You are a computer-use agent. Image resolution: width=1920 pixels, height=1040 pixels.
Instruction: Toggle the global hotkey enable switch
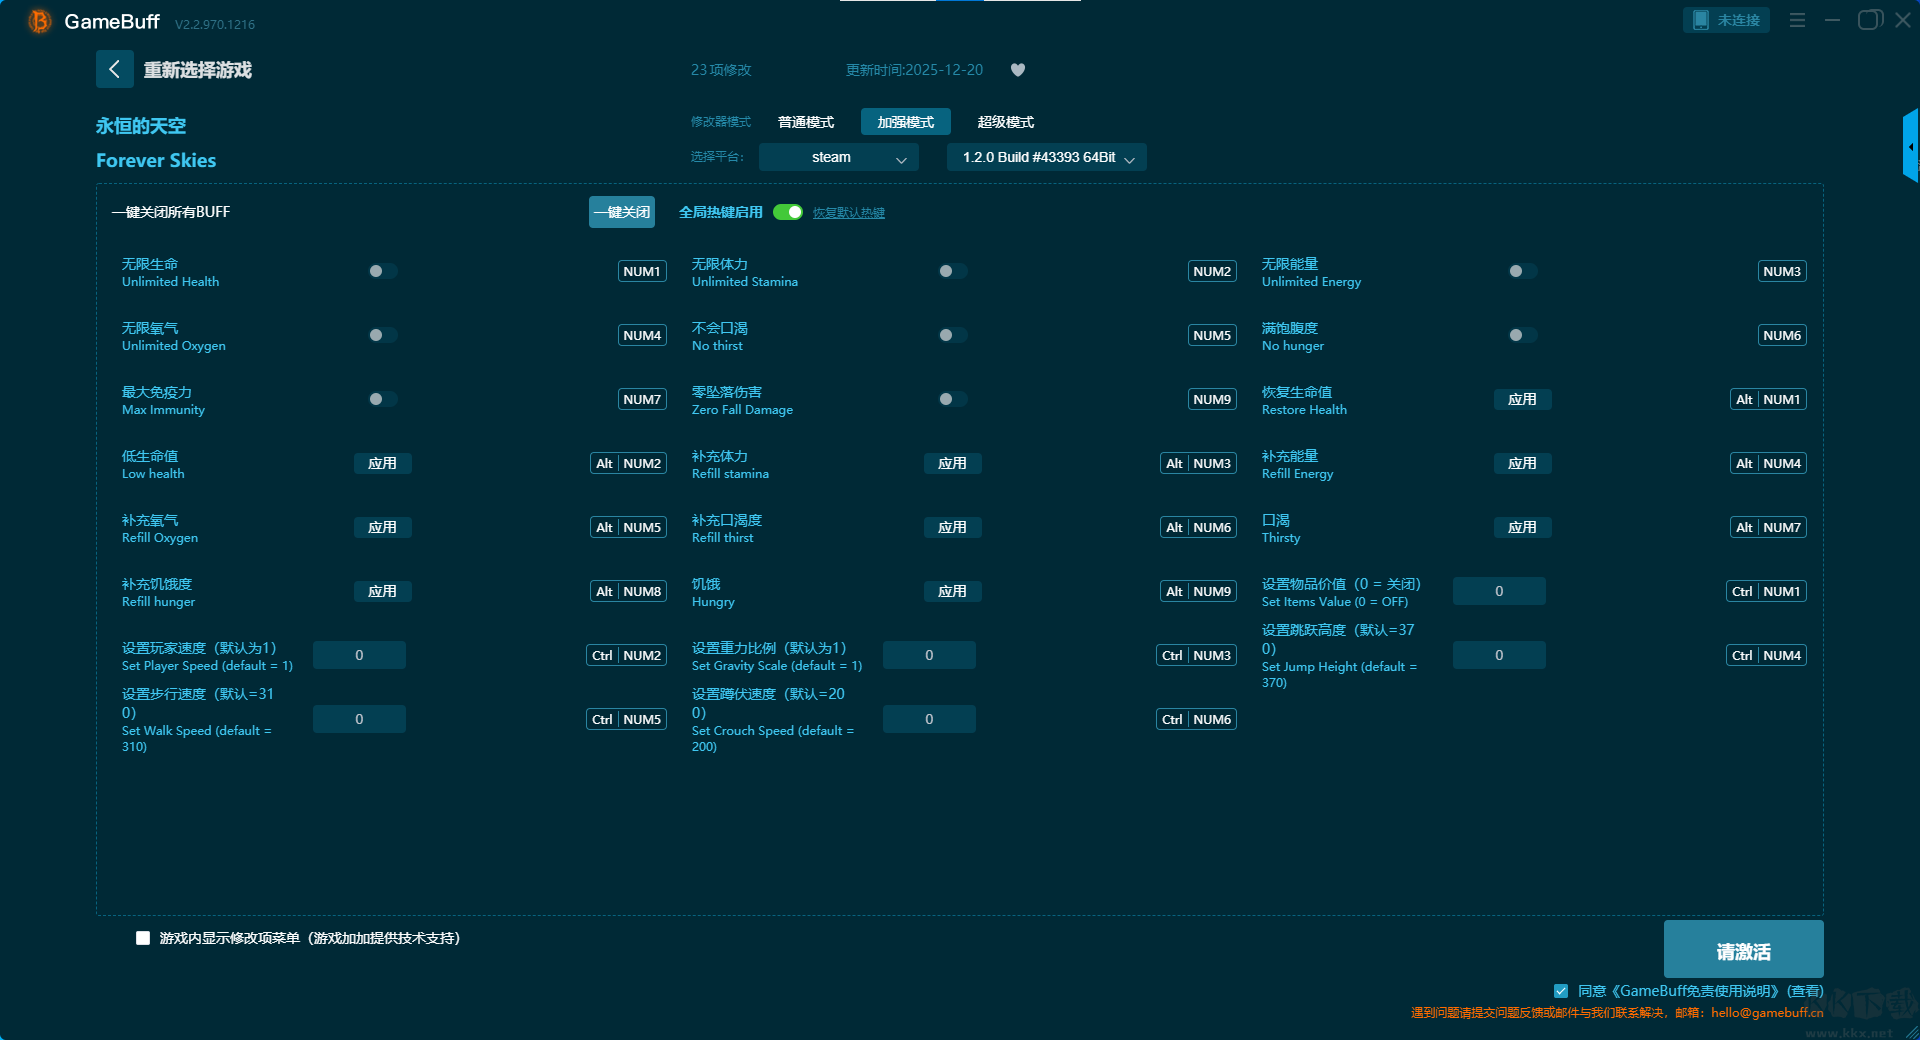coord(788,212)
